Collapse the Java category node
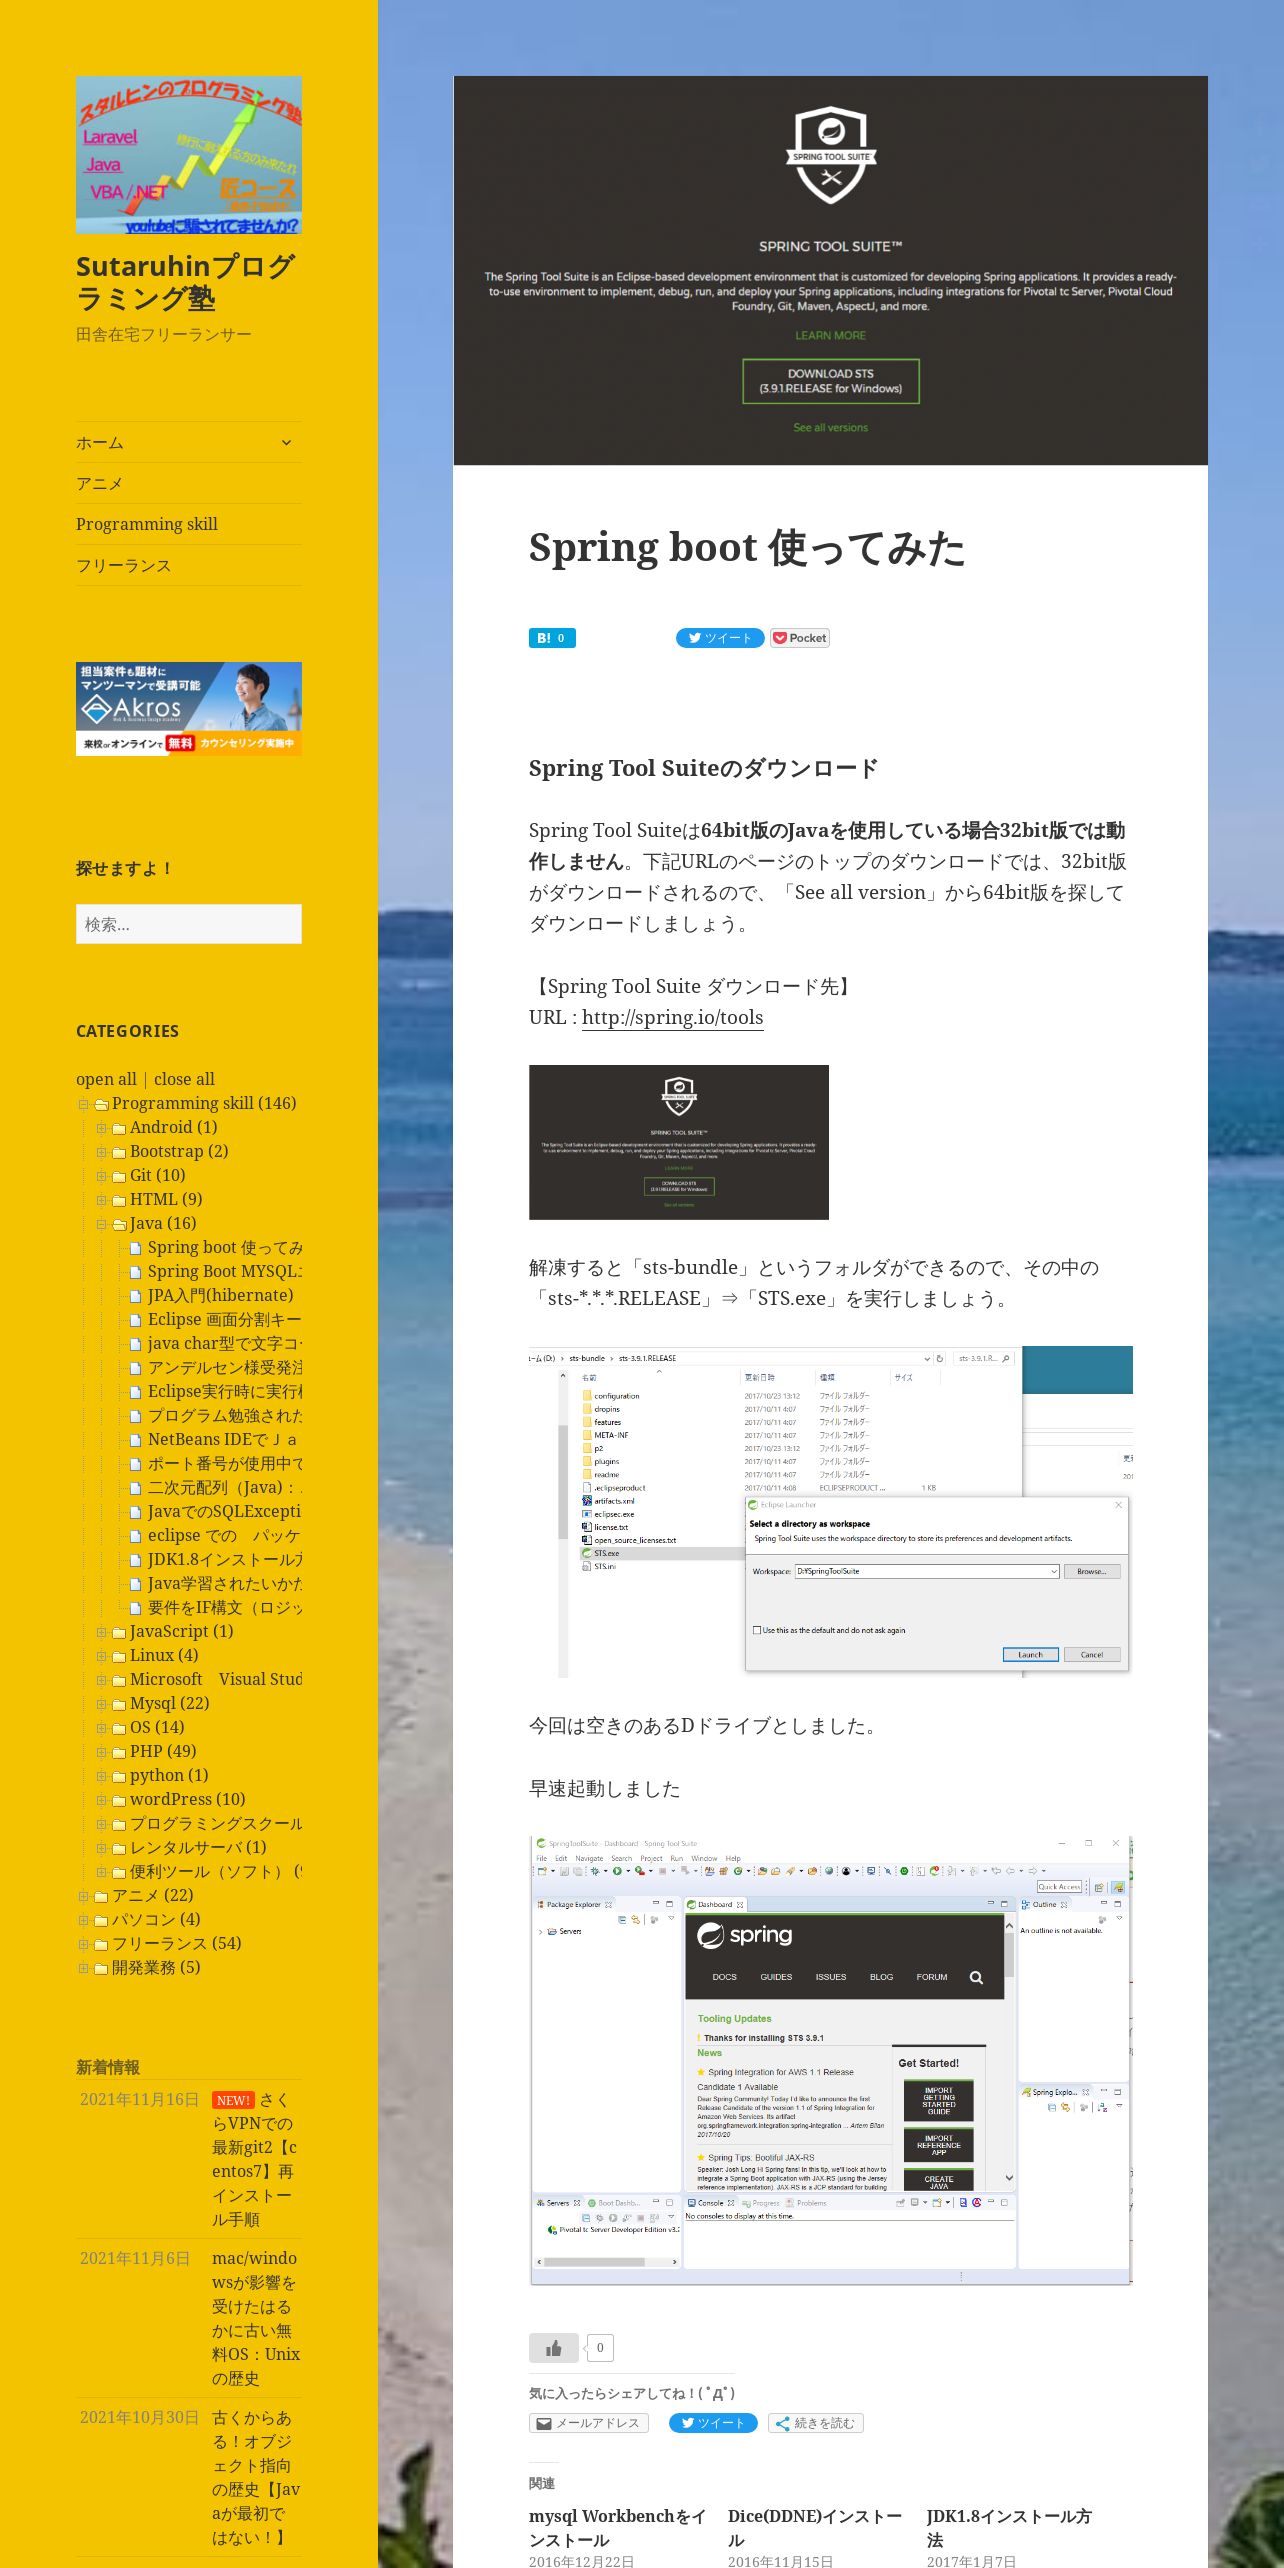The height and width of the screenshot is (2568, 1284). coord(102,1224)
